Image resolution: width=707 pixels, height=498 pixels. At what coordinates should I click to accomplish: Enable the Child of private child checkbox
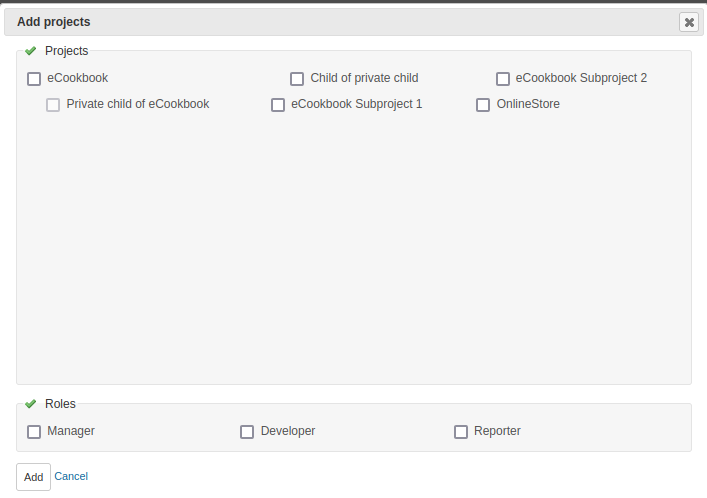coord(297,79)
